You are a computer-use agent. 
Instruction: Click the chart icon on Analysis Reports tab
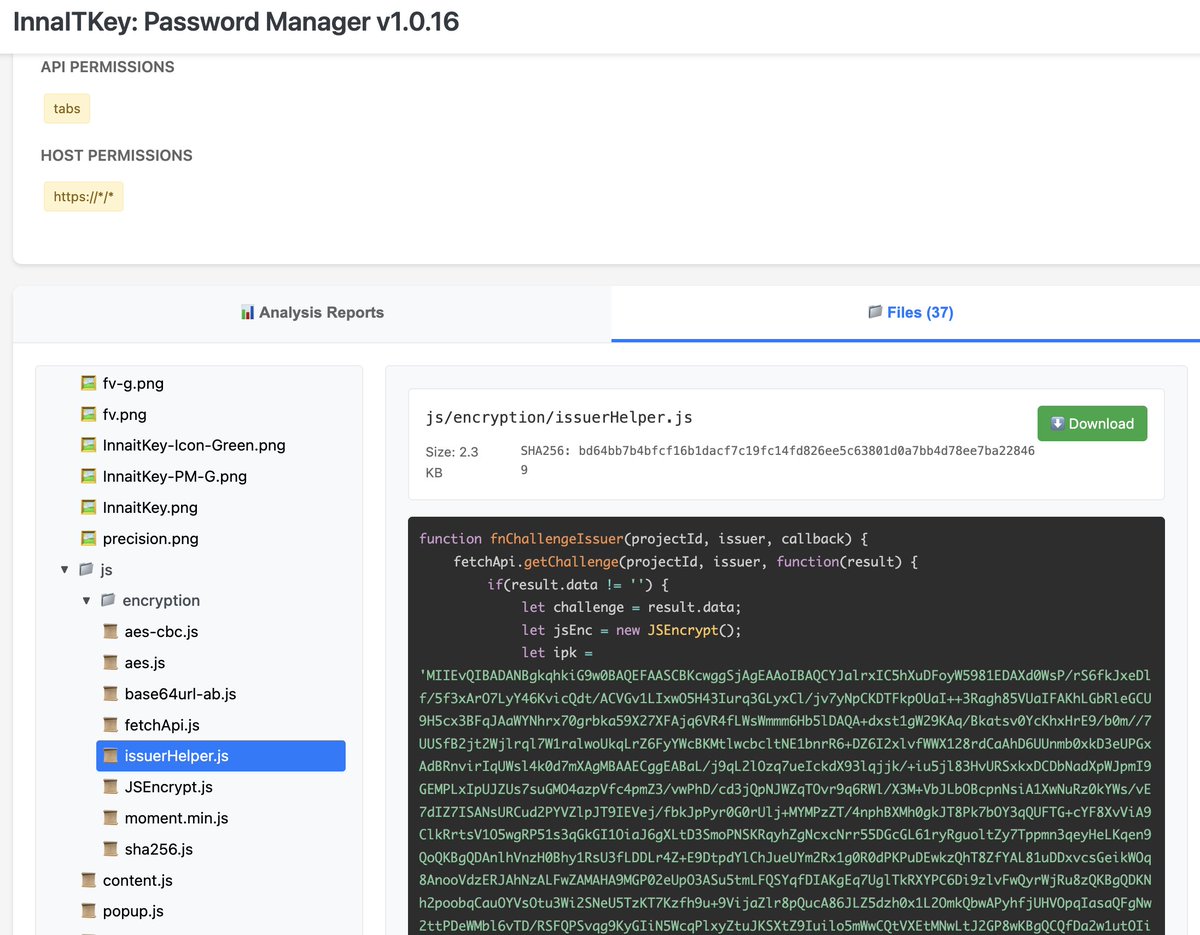[247, 312]
